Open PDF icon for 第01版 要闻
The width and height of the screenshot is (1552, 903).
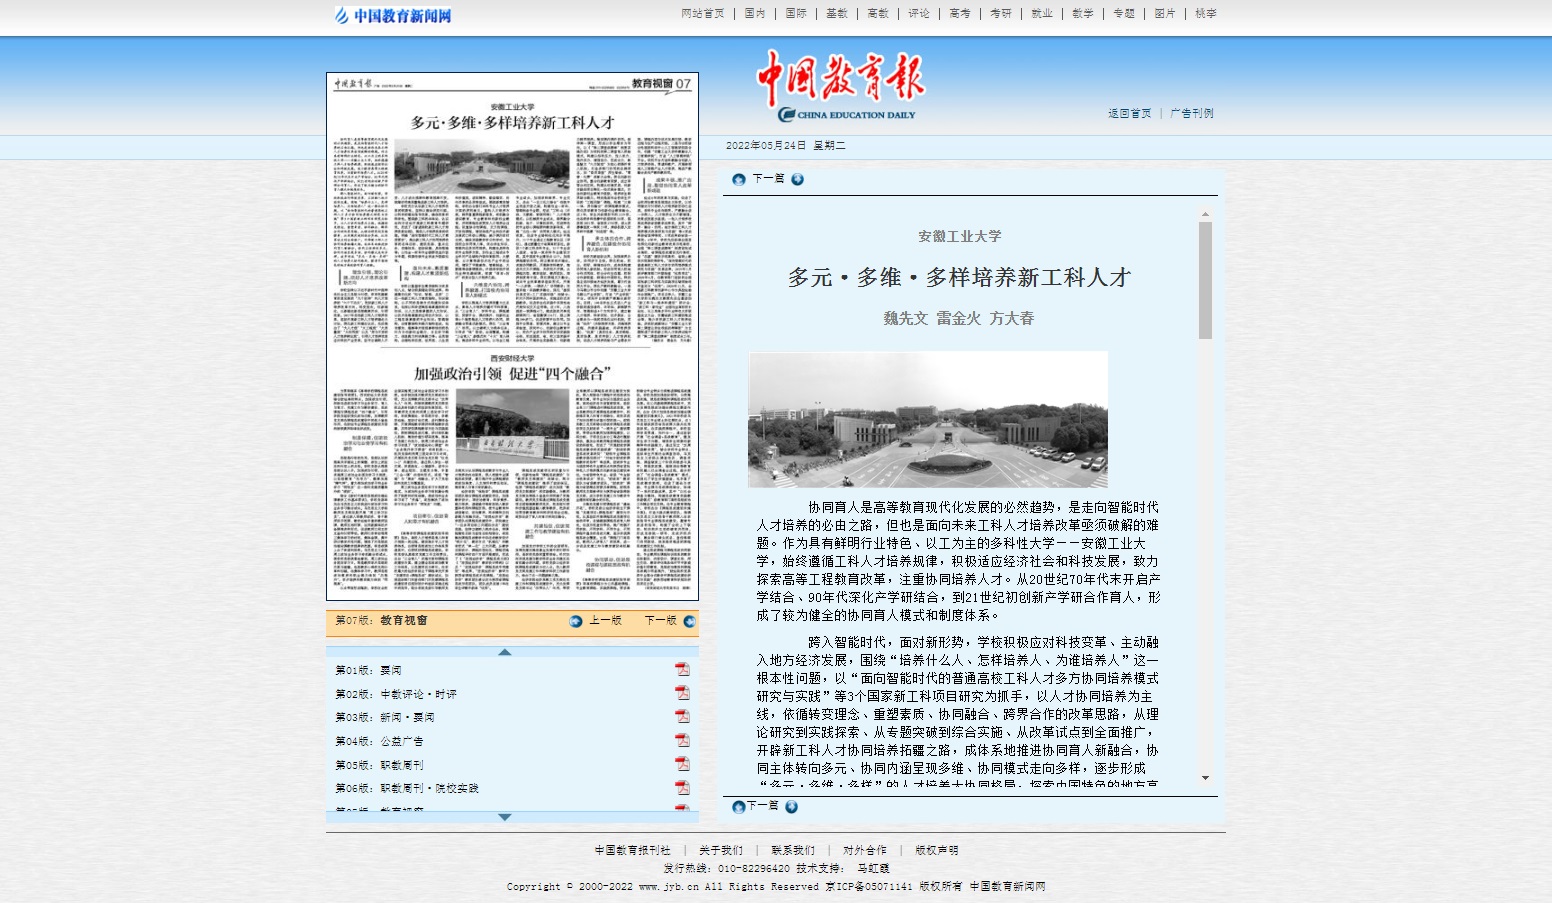[x=682, y=669]
